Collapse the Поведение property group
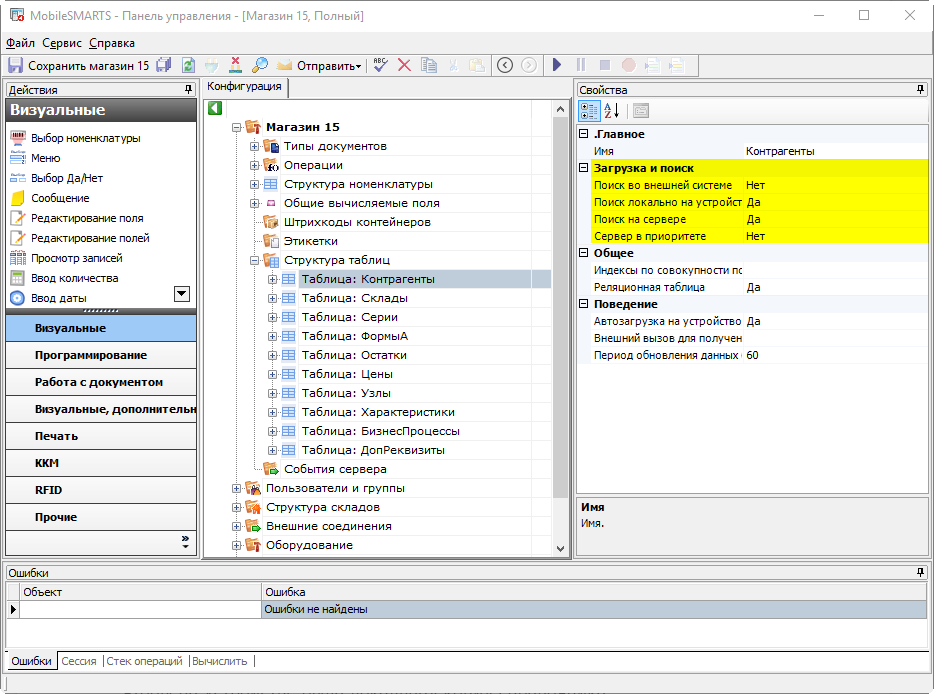Image resolution: width=934 pixels, height=694 pixels. [584, 304]
